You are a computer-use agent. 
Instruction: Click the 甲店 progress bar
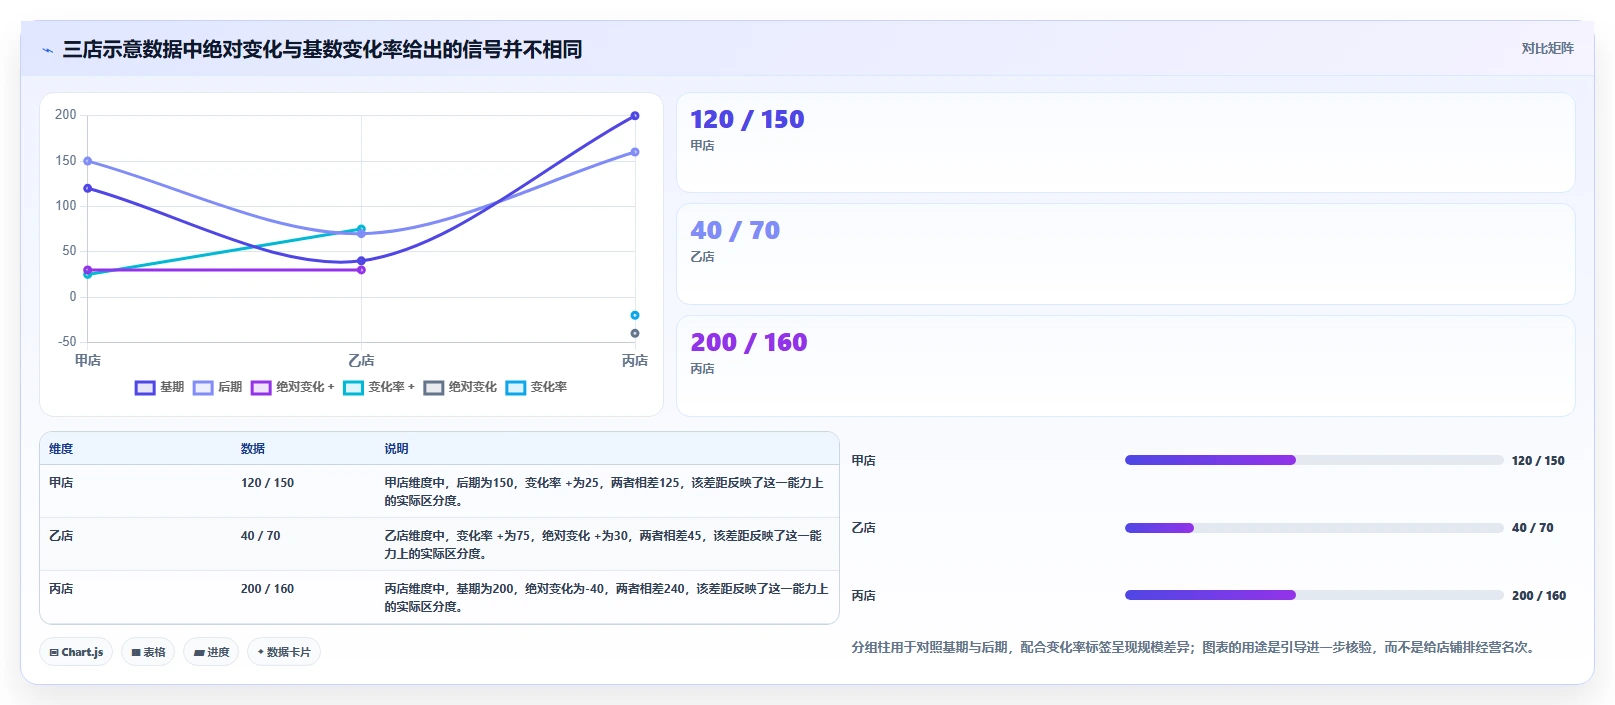(x=1314, y=460)
